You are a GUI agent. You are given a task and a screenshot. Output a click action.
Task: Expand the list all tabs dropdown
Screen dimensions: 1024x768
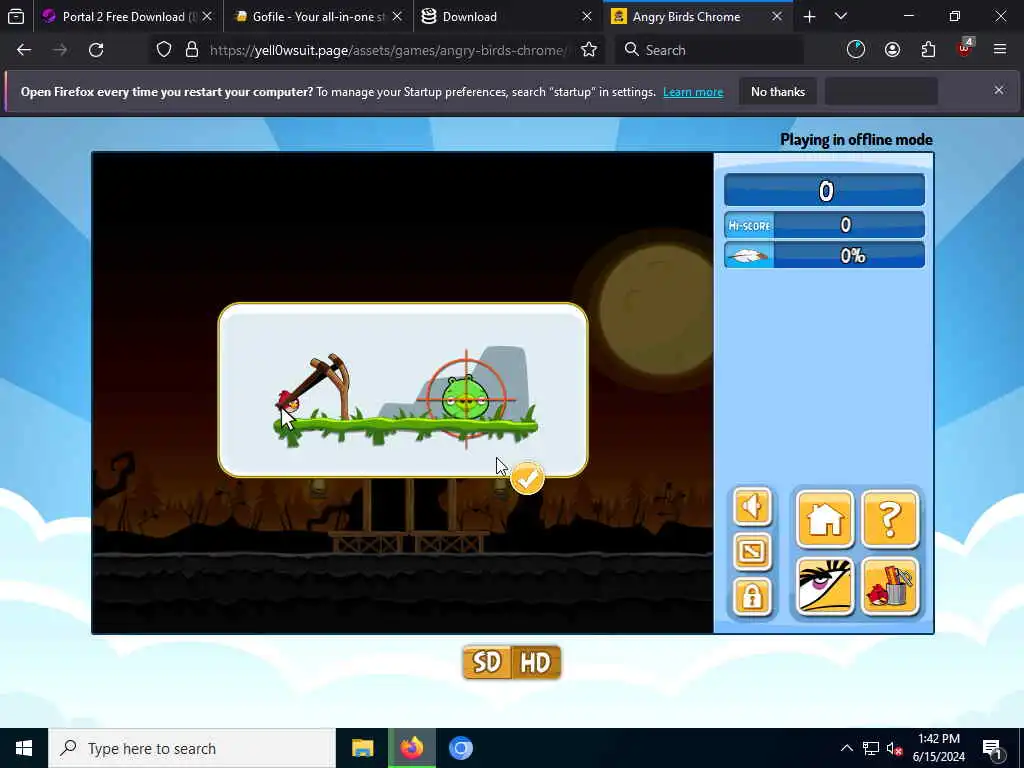click(841, 16)
